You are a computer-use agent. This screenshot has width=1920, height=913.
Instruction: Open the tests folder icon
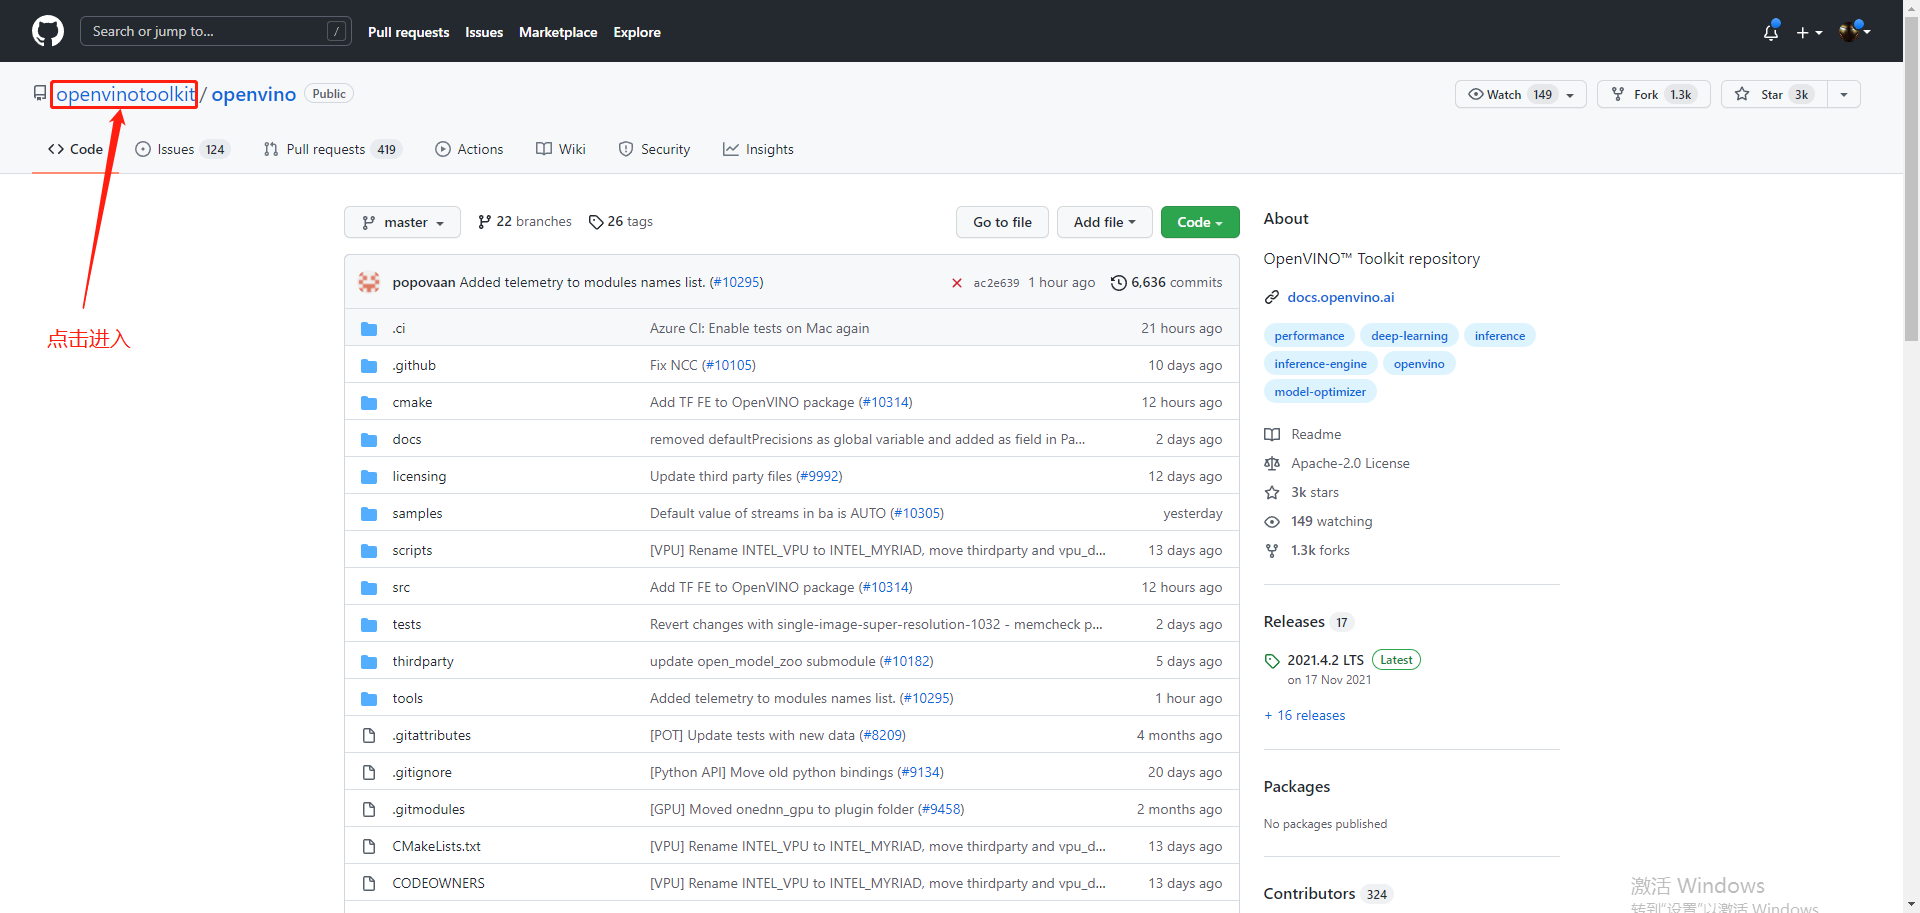369,625
